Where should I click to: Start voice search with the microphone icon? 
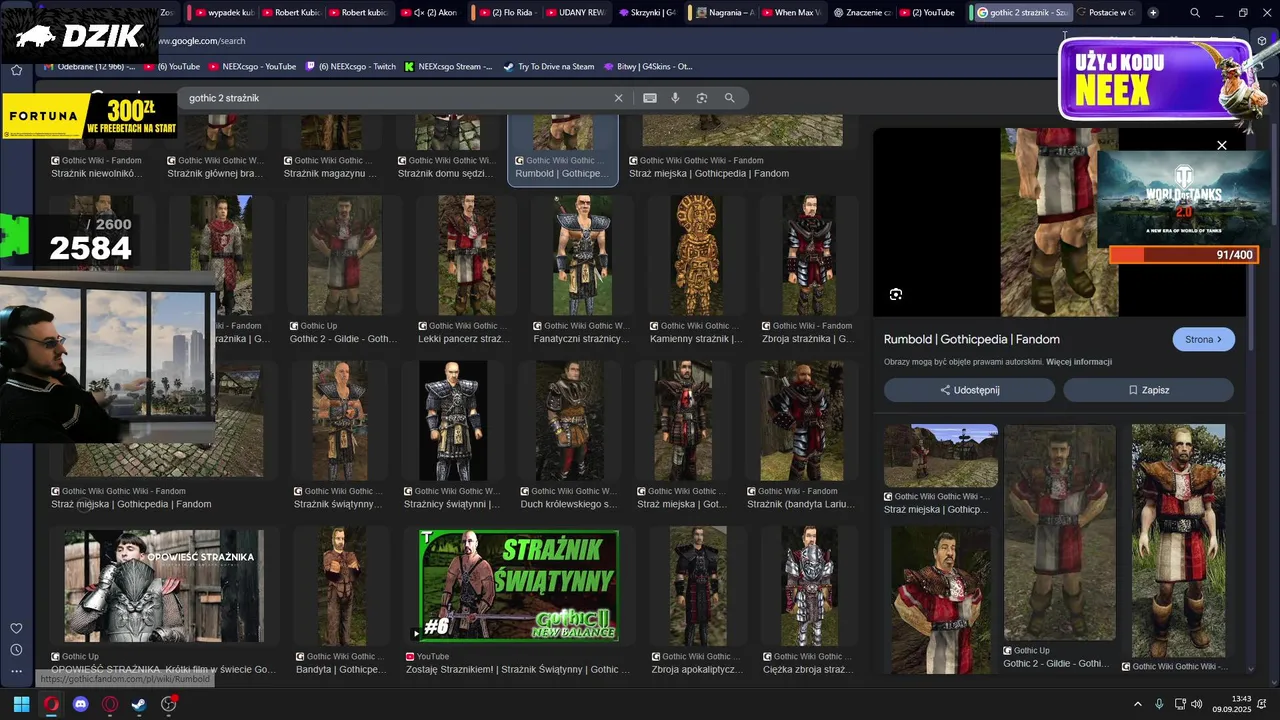675,98
